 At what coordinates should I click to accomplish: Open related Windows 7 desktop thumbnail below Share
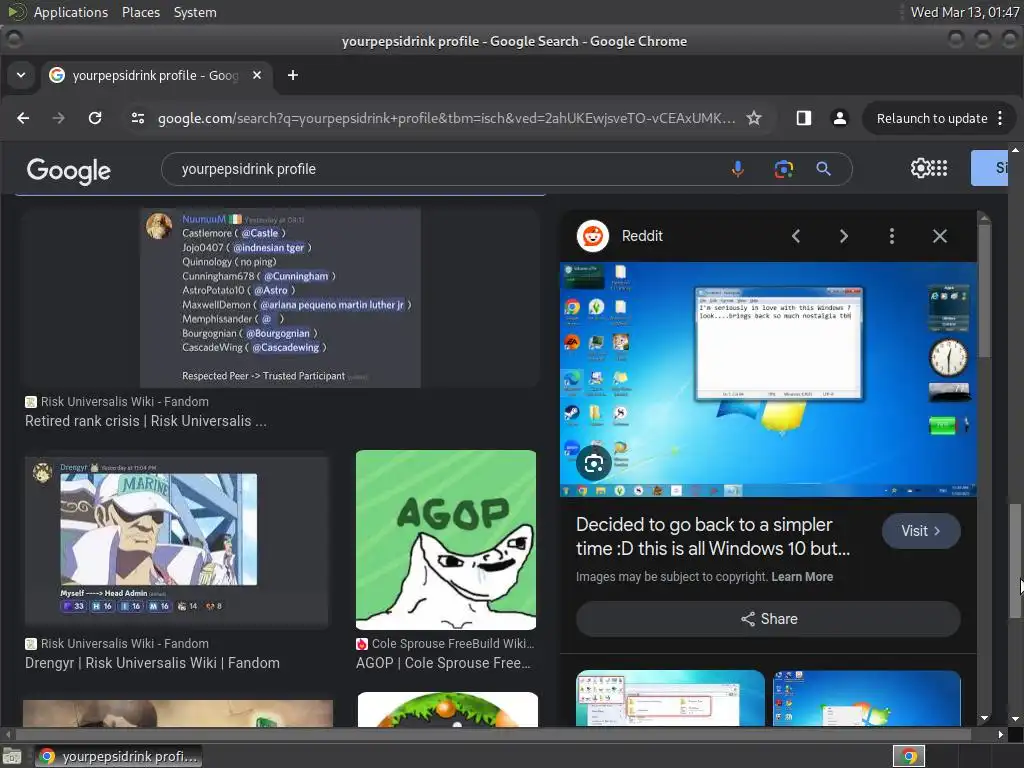867,698
